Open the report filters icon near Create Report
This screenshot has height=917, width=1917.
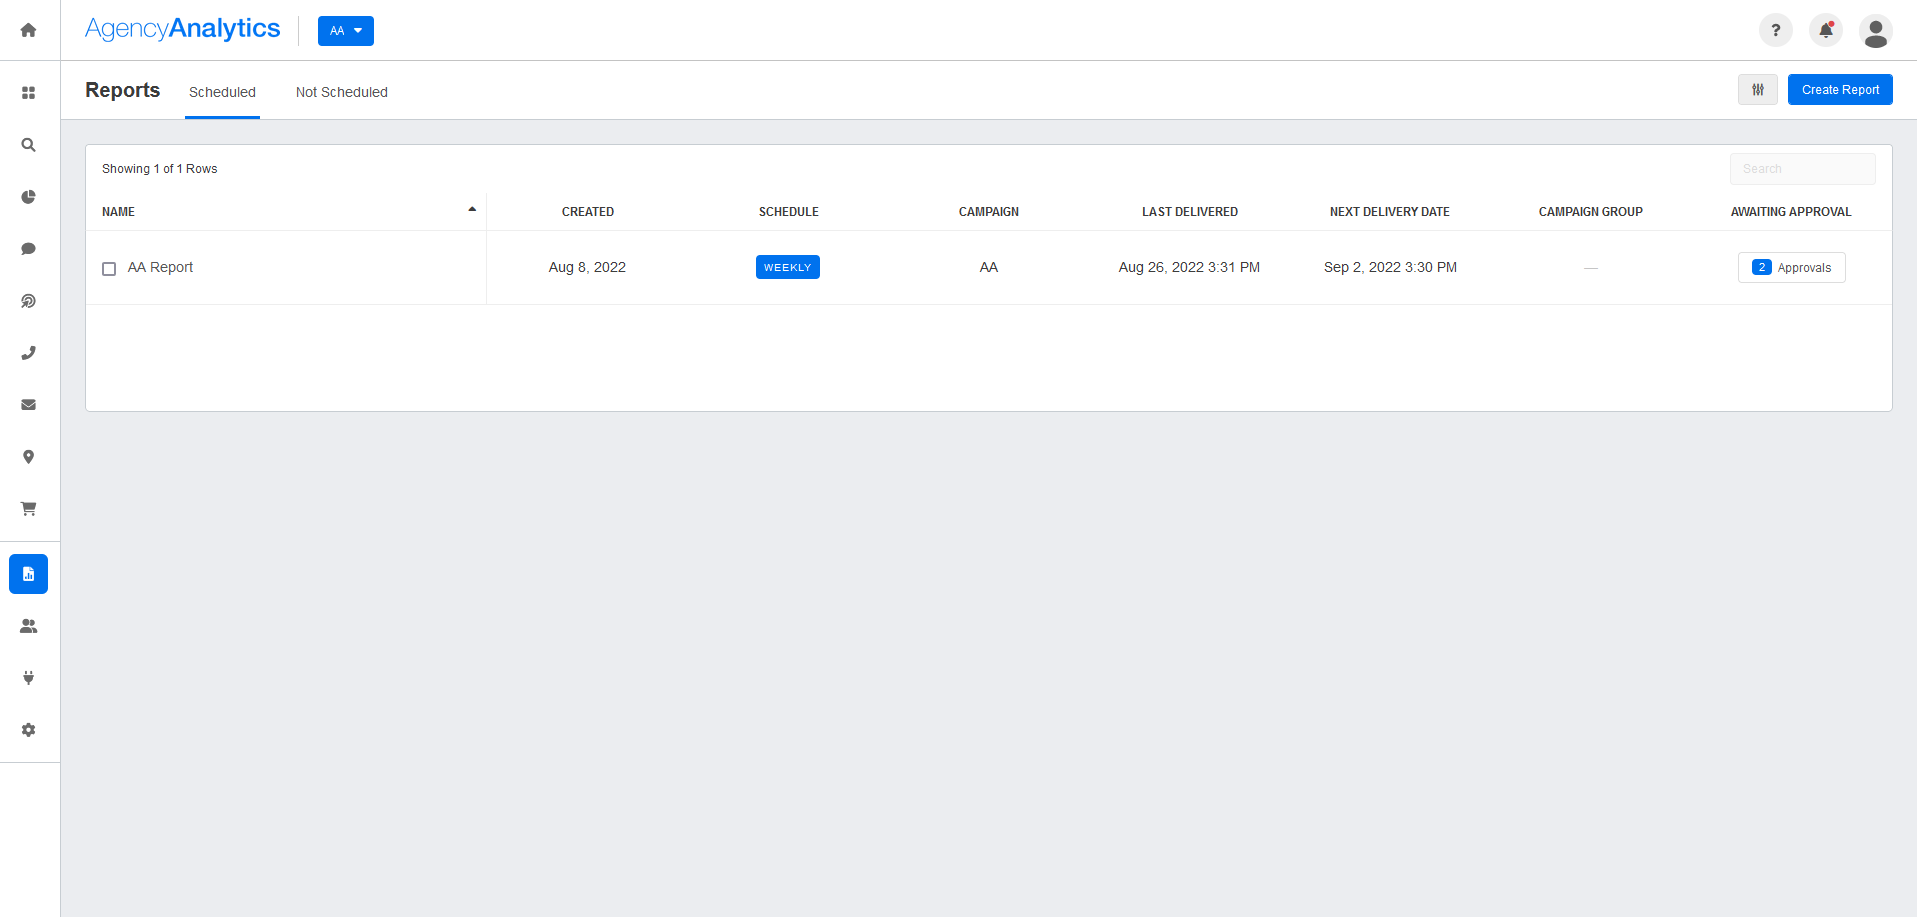(1757, 89)
